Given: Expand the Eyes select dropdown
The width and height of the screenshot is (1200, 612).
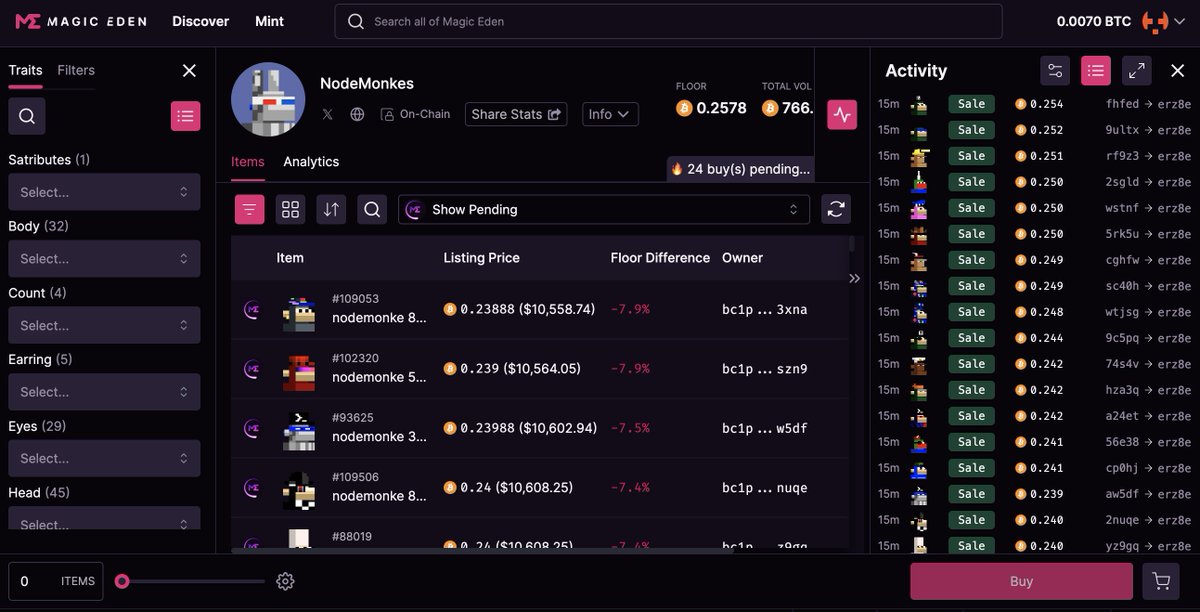Looking at the screenshot, I should pyautogui.click(x=104, y=458).
